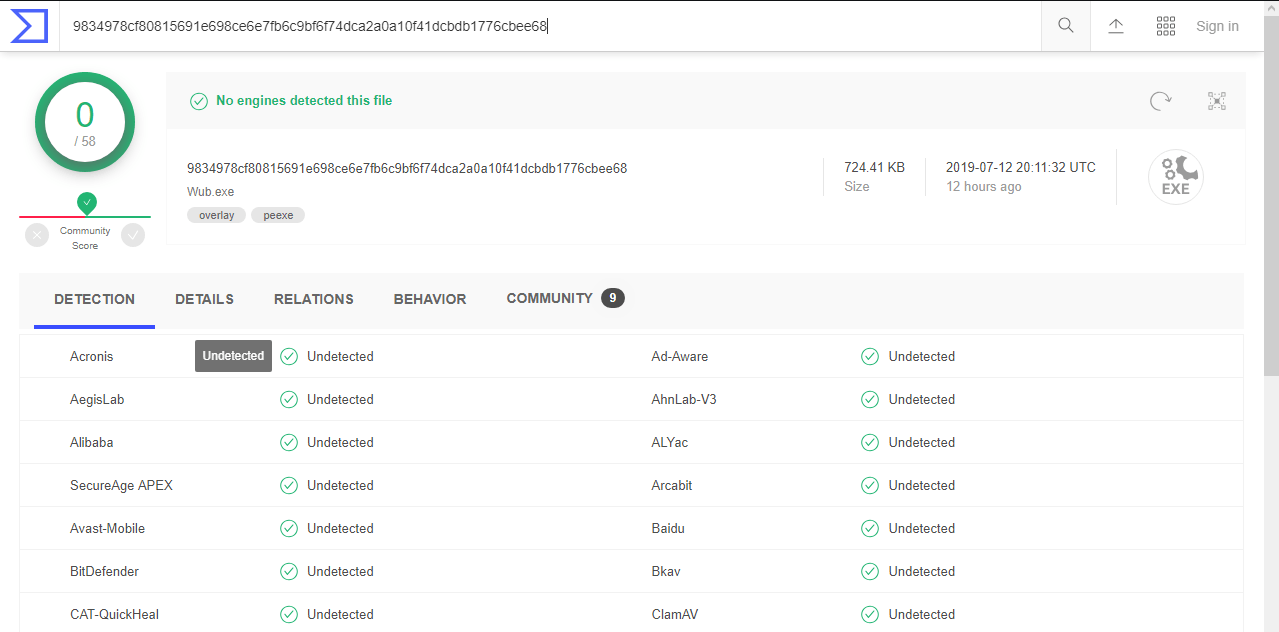Screen dimensions: 1279x632
Task: Open the BEHAVIOR tab
Action: pyautogui.click(x=430, y=299)
